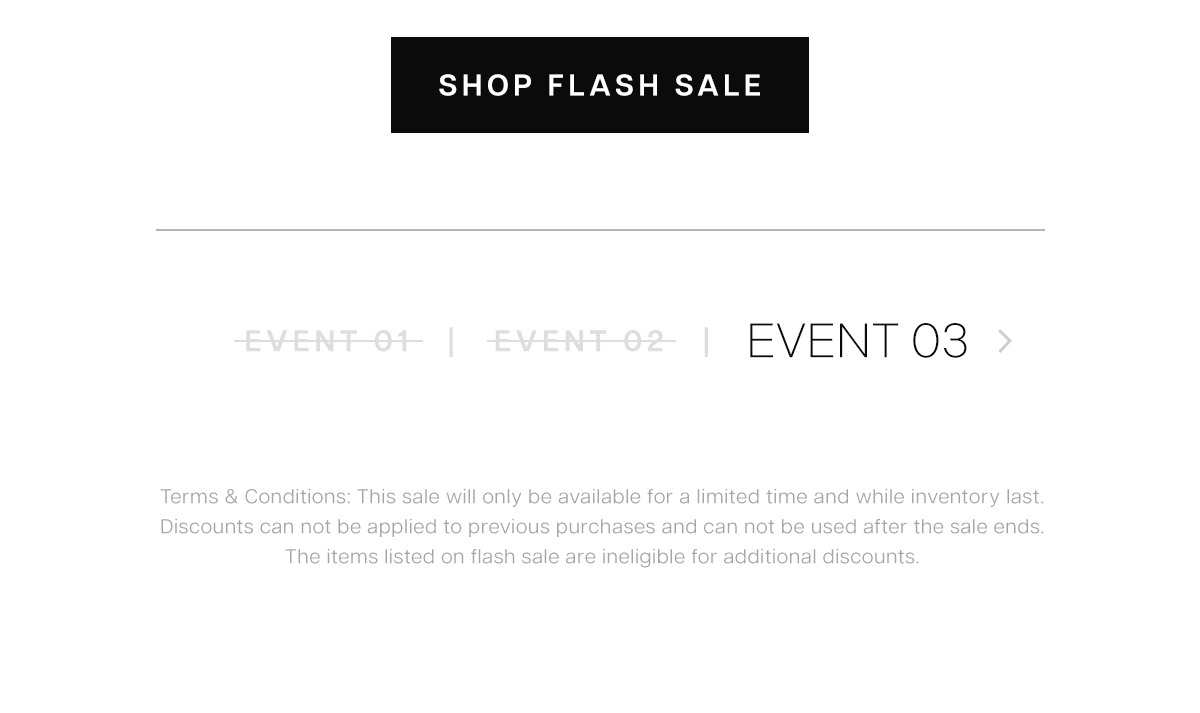Click the horizontal divider line under the button

[600, 230]
